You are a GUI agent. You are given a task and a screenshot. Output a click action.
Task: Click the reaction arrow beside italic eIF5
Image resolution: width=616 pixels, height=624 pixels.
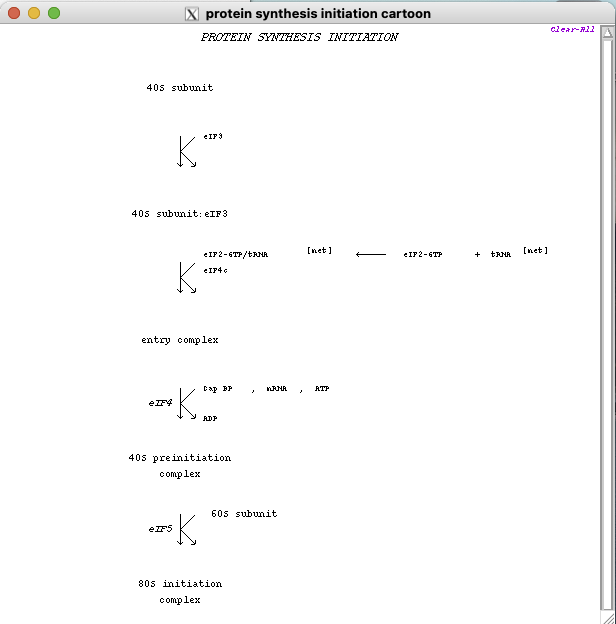(186, 529)
